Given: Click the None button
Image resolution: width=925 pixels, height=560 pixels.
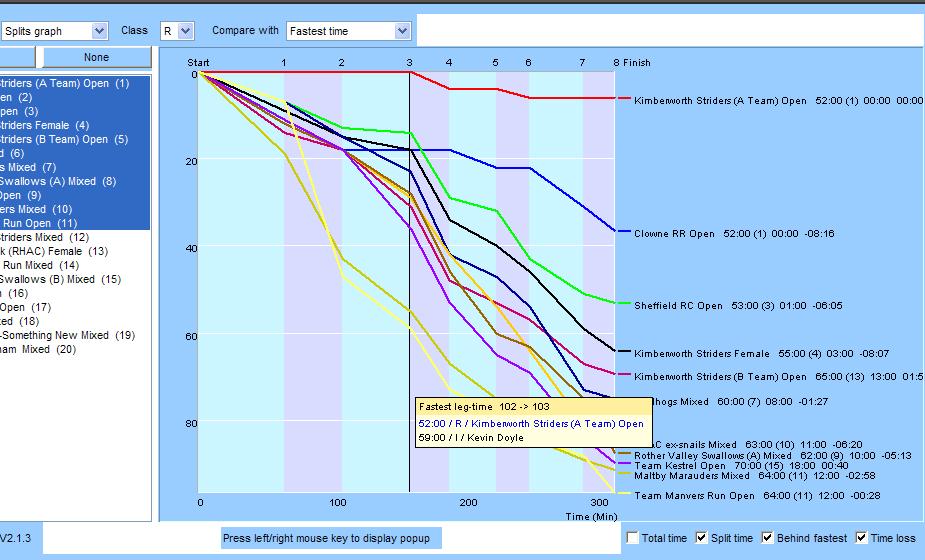Looking at the screenshot, I should coord(96,57).
